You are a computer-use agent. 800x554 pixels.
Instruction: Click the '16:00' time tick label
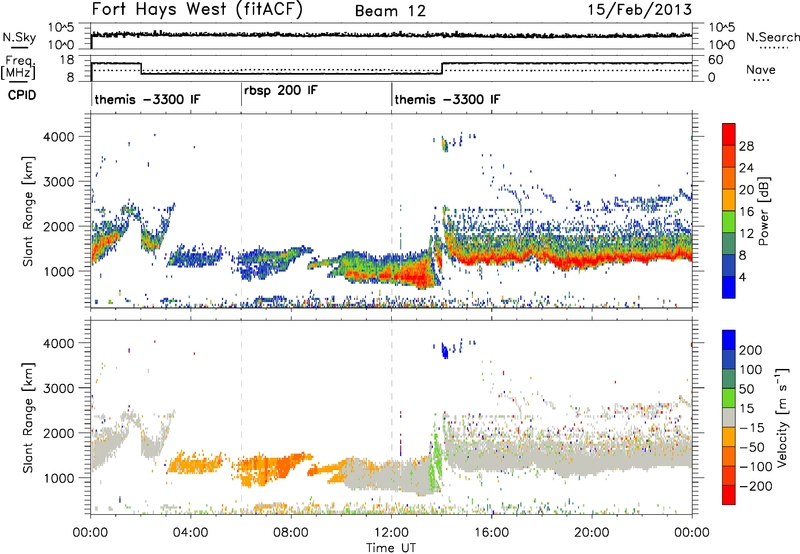[492, 533]
